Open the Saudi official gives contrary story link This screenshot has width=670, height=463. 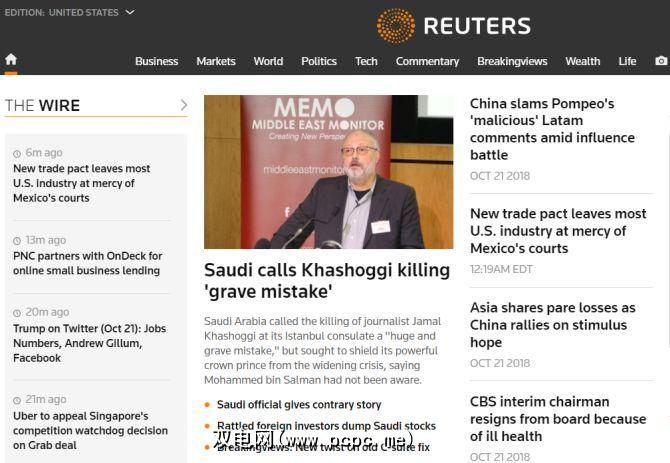coord(299,404)
